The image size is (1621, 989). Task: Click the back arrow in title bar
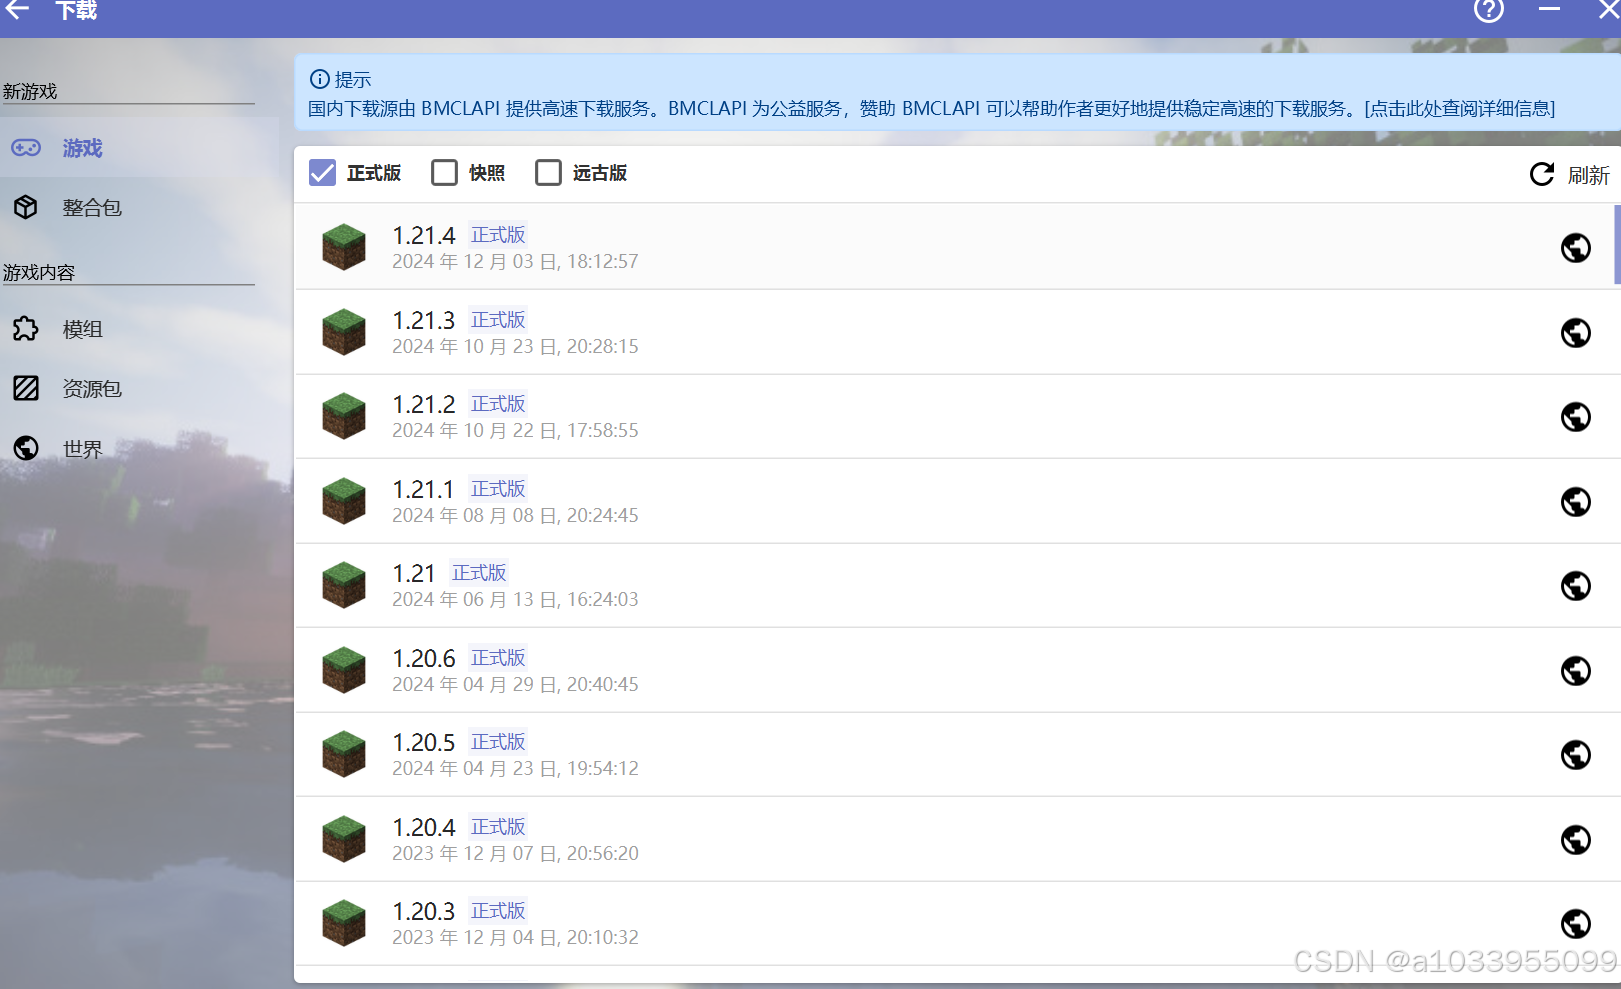pos(17,10)
